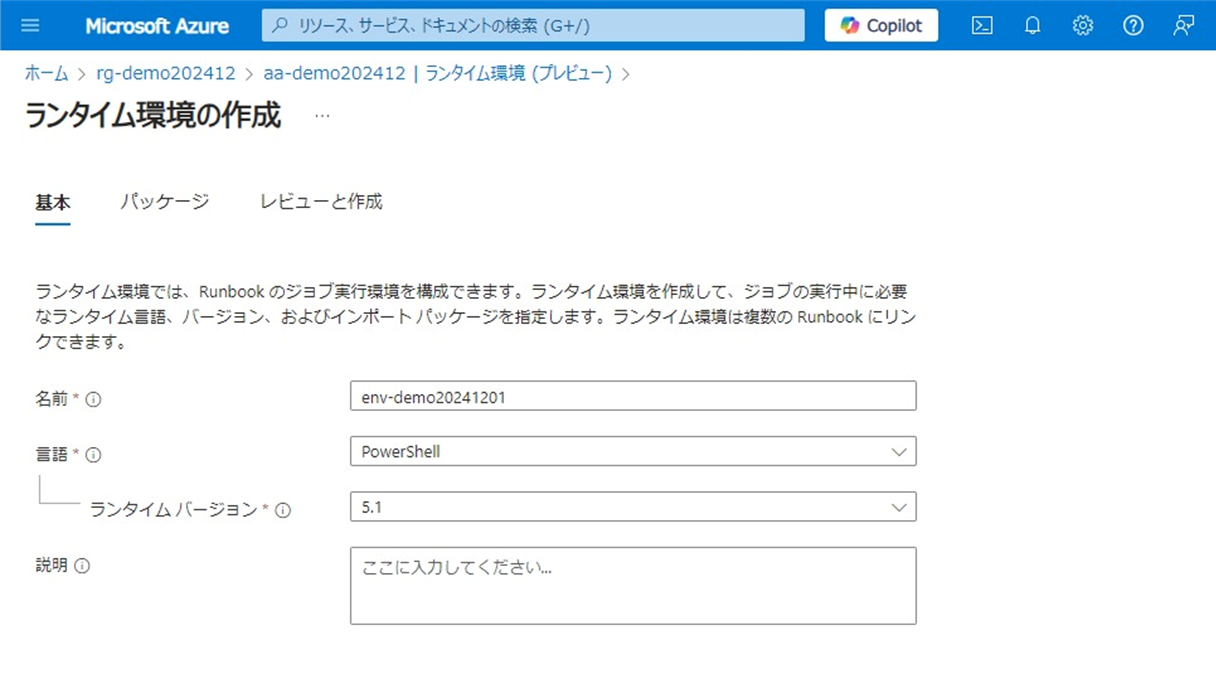Select the 基本 tab

[x=53, y=202]
